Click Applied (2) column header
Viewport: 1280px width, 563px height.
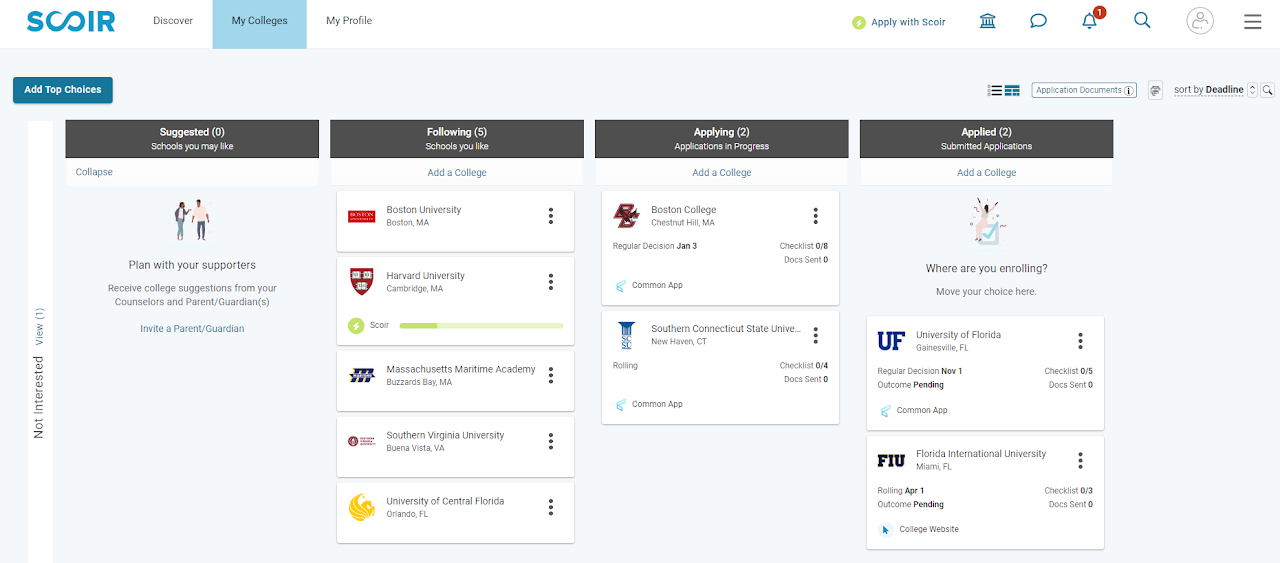pyautogui.click(x=986, y=139)
